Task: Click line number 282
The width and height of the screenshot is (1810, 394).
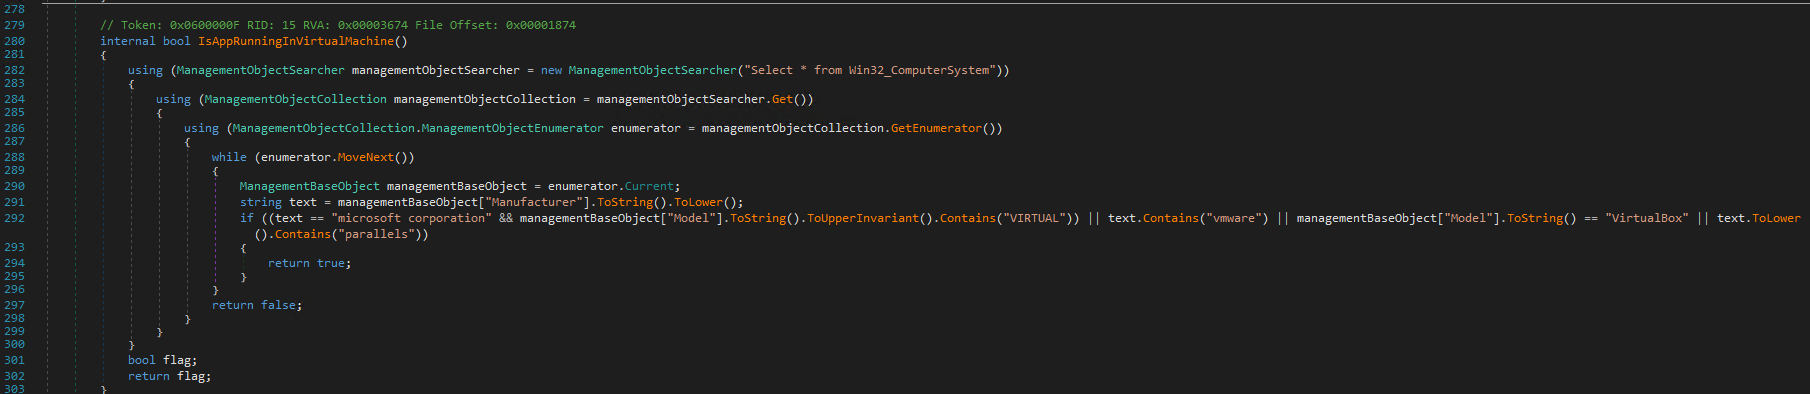Action: coord(14,70)
